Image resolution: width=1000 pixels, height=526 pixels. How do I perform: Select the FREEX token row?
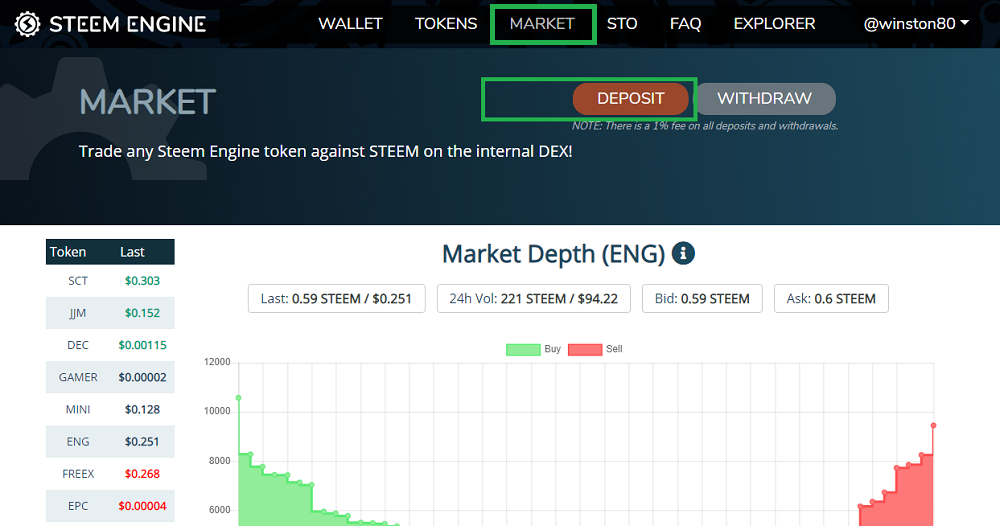coord(110,474)
